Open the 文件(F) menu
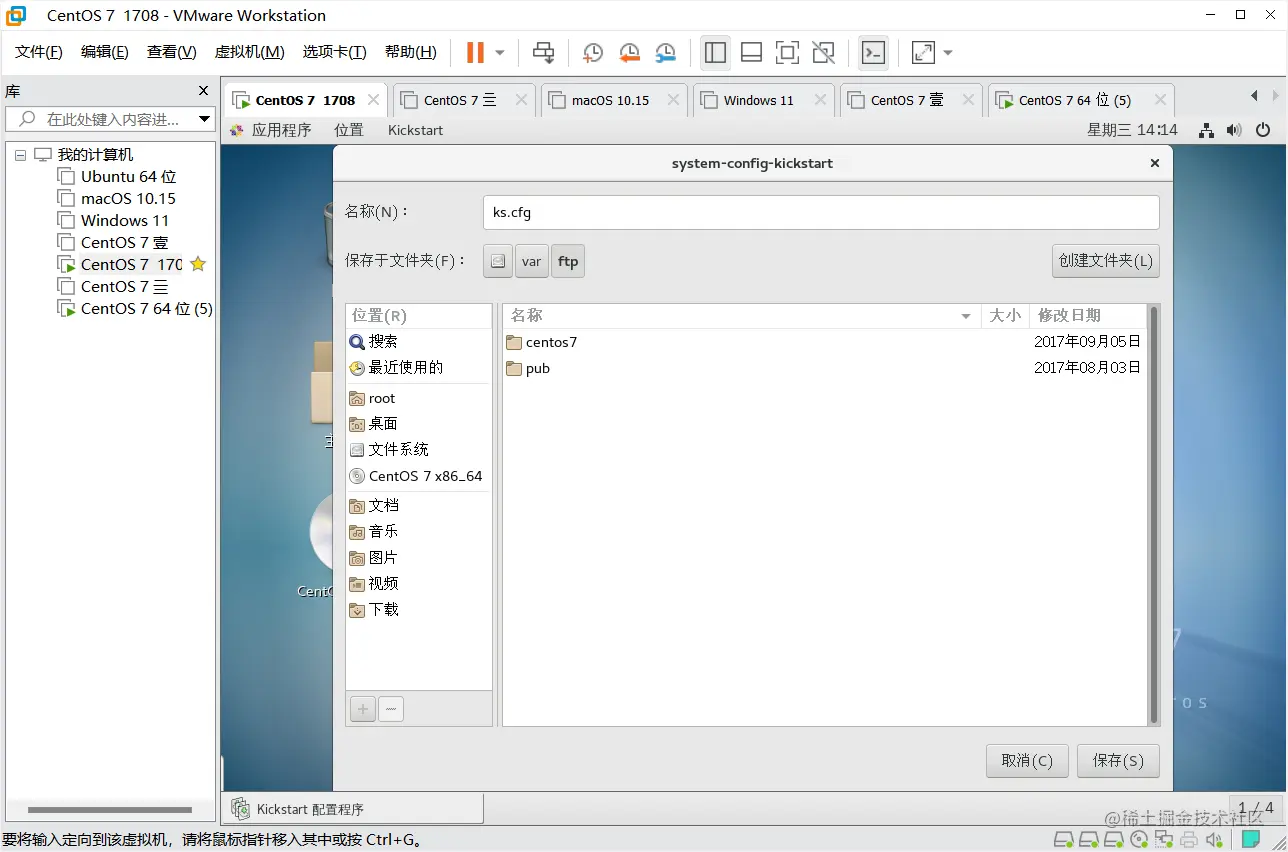The image size is (1288, 852). 39,52
